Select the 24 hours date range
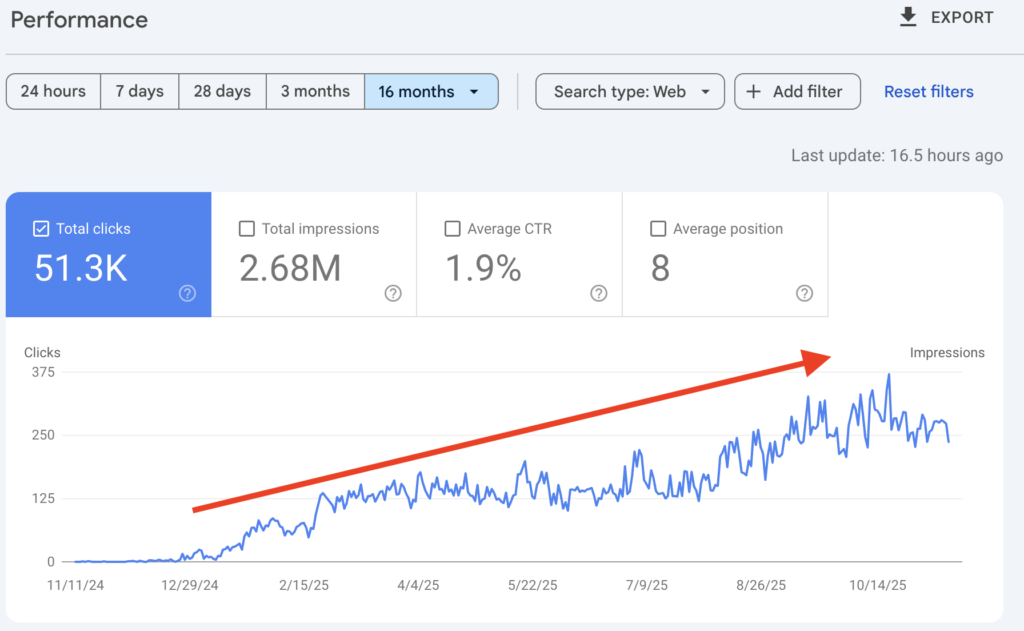This screenshot has width=1024, height=631. tap(53, 91)
